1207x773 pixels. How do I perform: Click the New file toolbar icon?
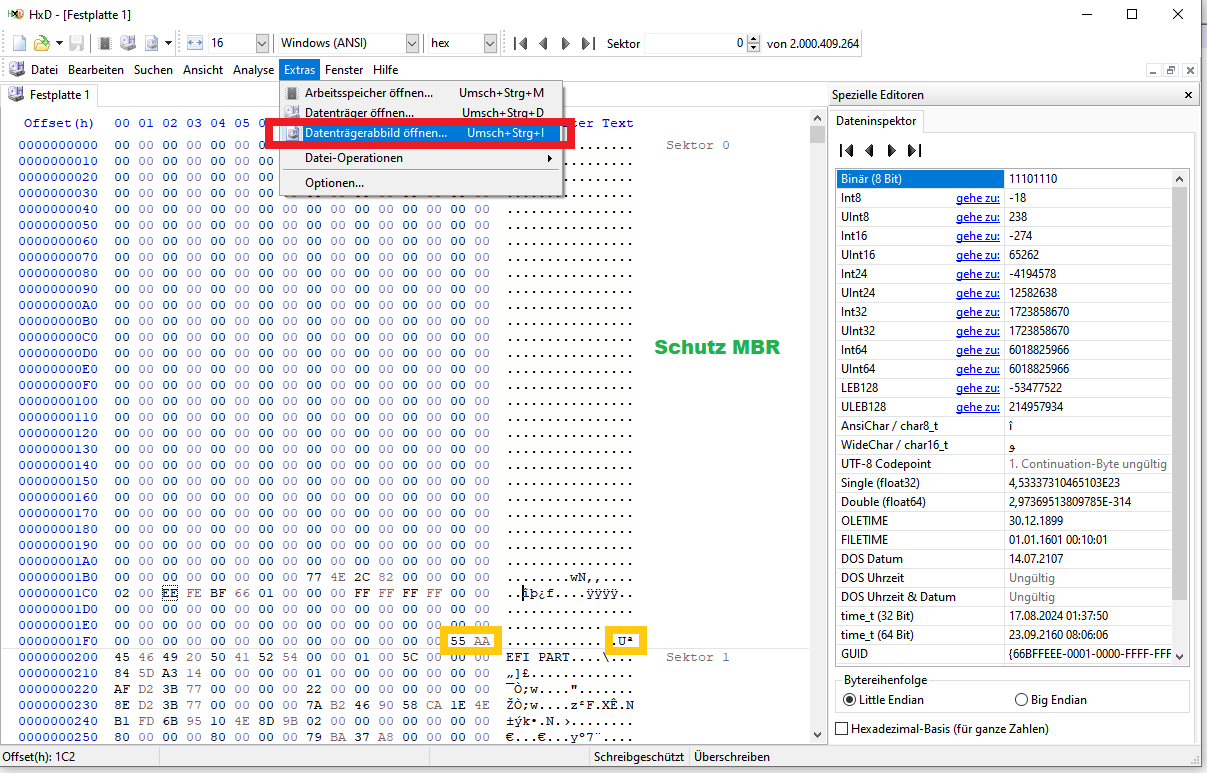click(x=20, y=43)
